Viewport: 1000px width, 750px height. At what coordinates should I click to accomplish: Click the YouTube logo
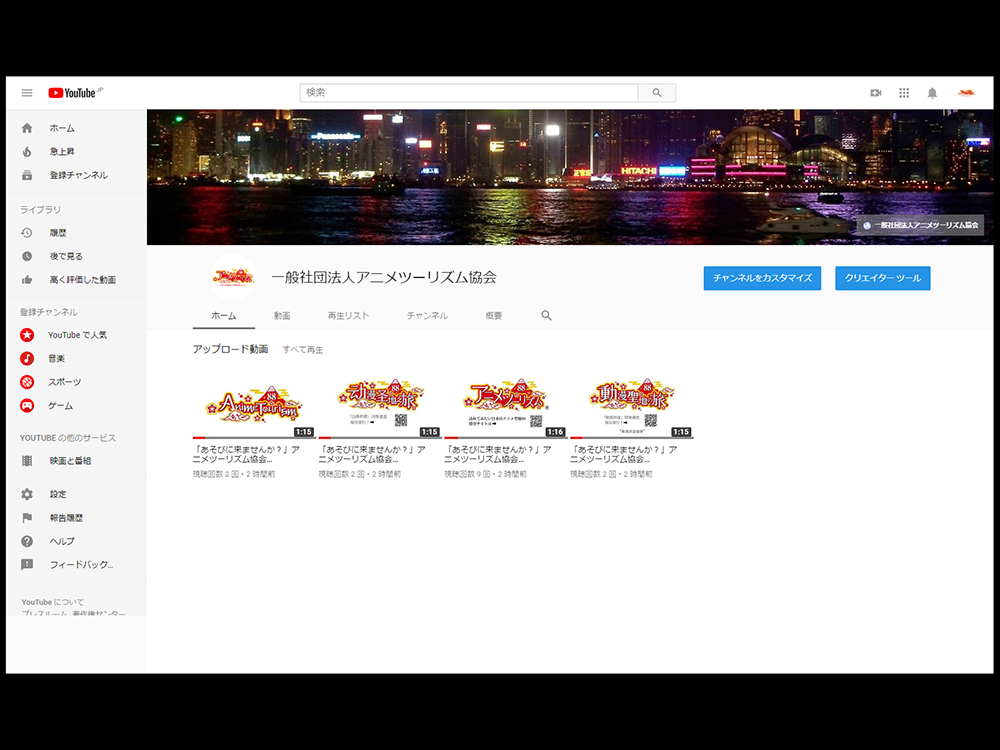(71, 92)
